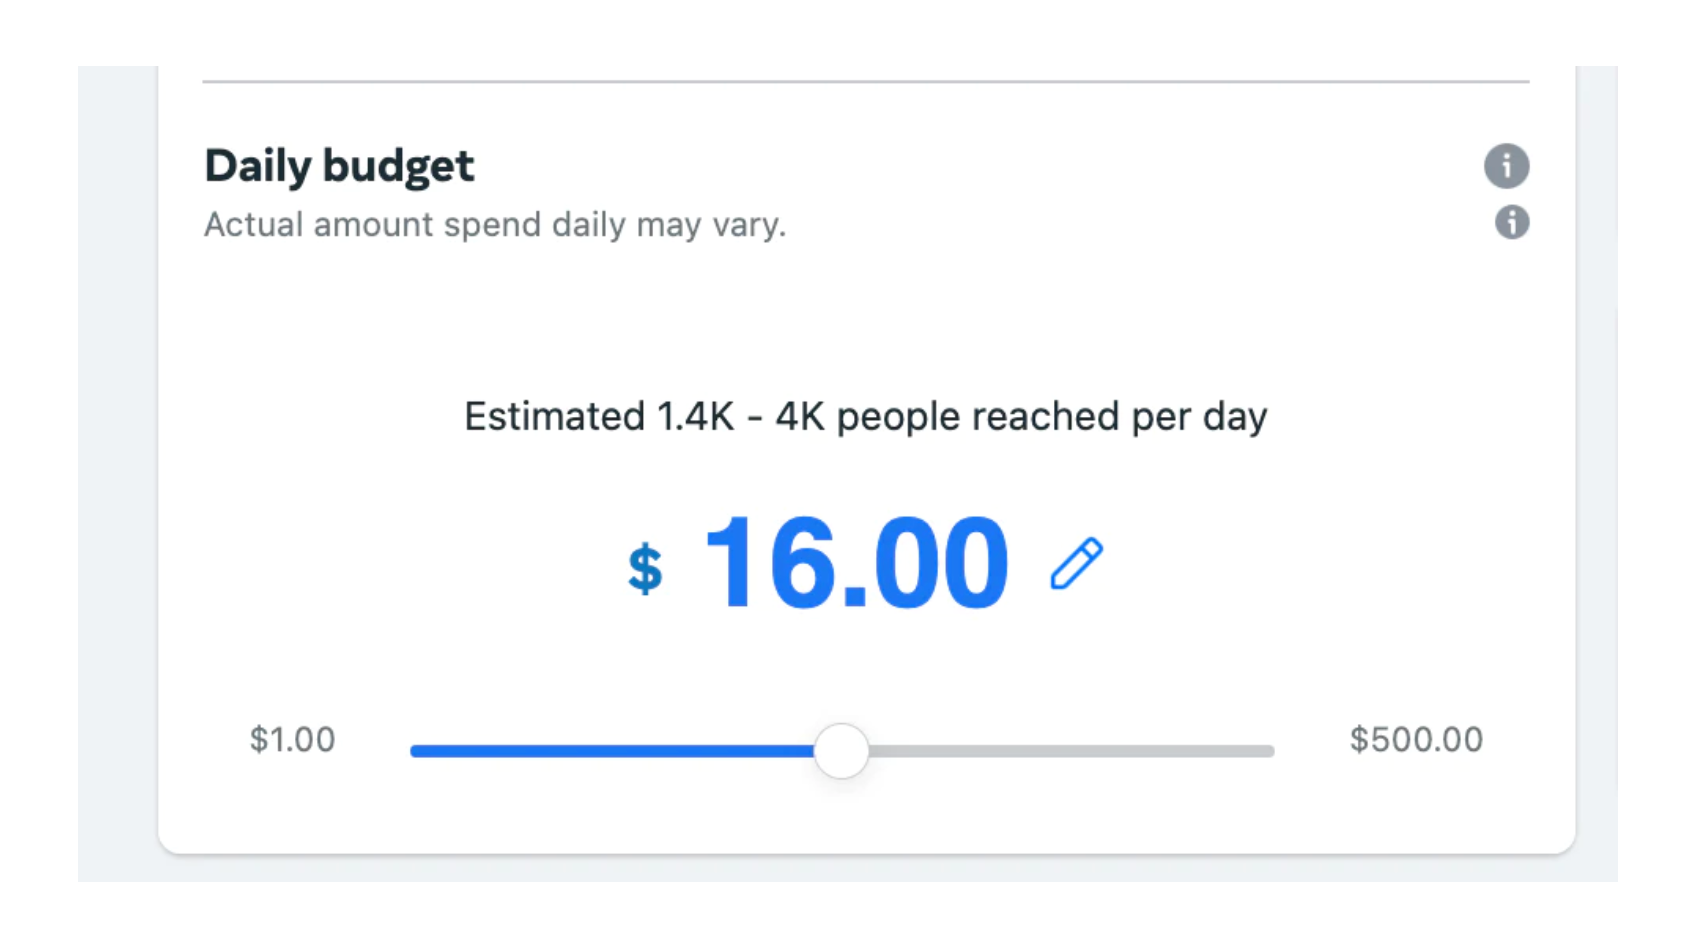Click the estimated people reached text
Viewport: 1702px width, 928px height.
point(865,417)
